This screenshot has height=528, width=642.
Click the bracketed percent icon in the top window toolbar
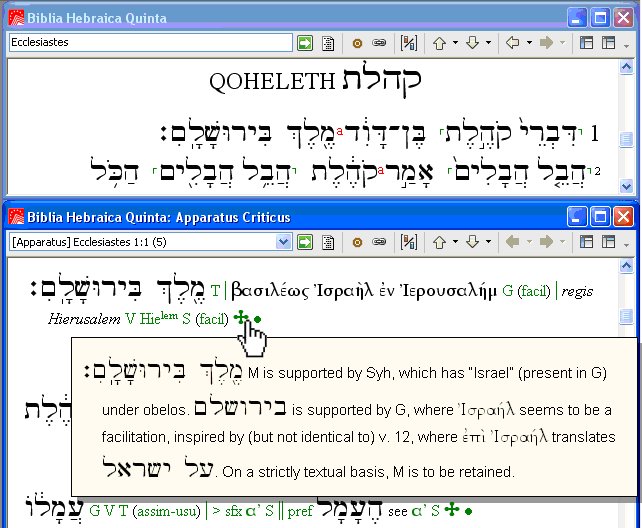coord(409,43)
